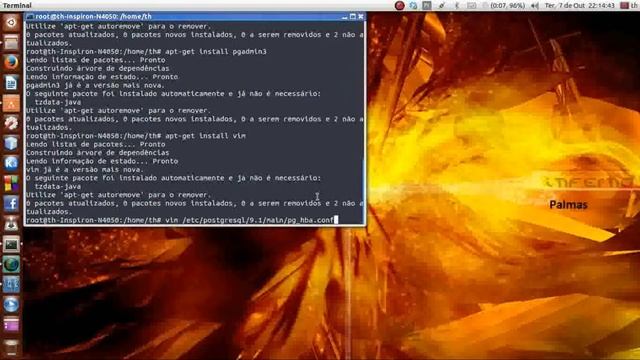Image resolution: width=640 pixels, height=360 pixels.
Task: Maximize the terminal window
Action: (353, 17)
